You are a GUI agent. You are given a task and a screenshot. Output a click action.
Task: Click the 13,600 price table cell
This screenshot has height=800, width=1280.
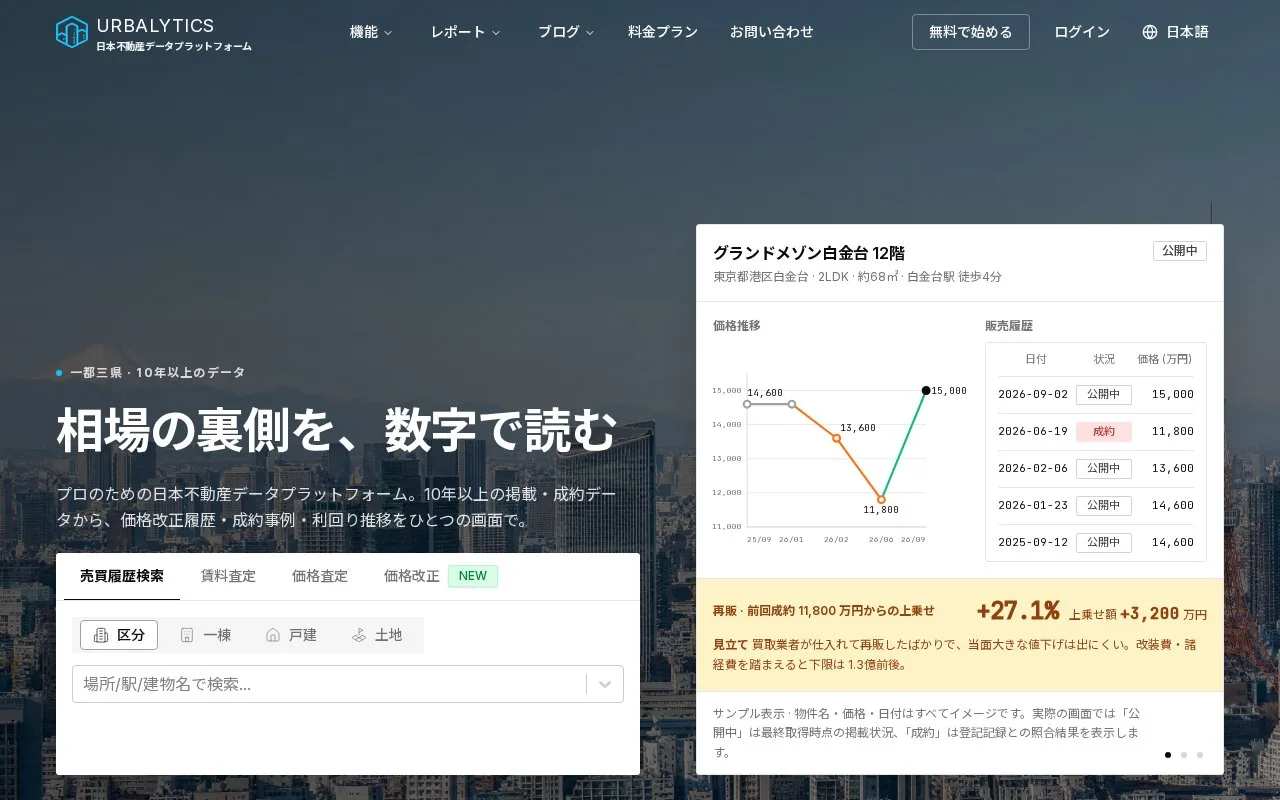click(1173, 468)
